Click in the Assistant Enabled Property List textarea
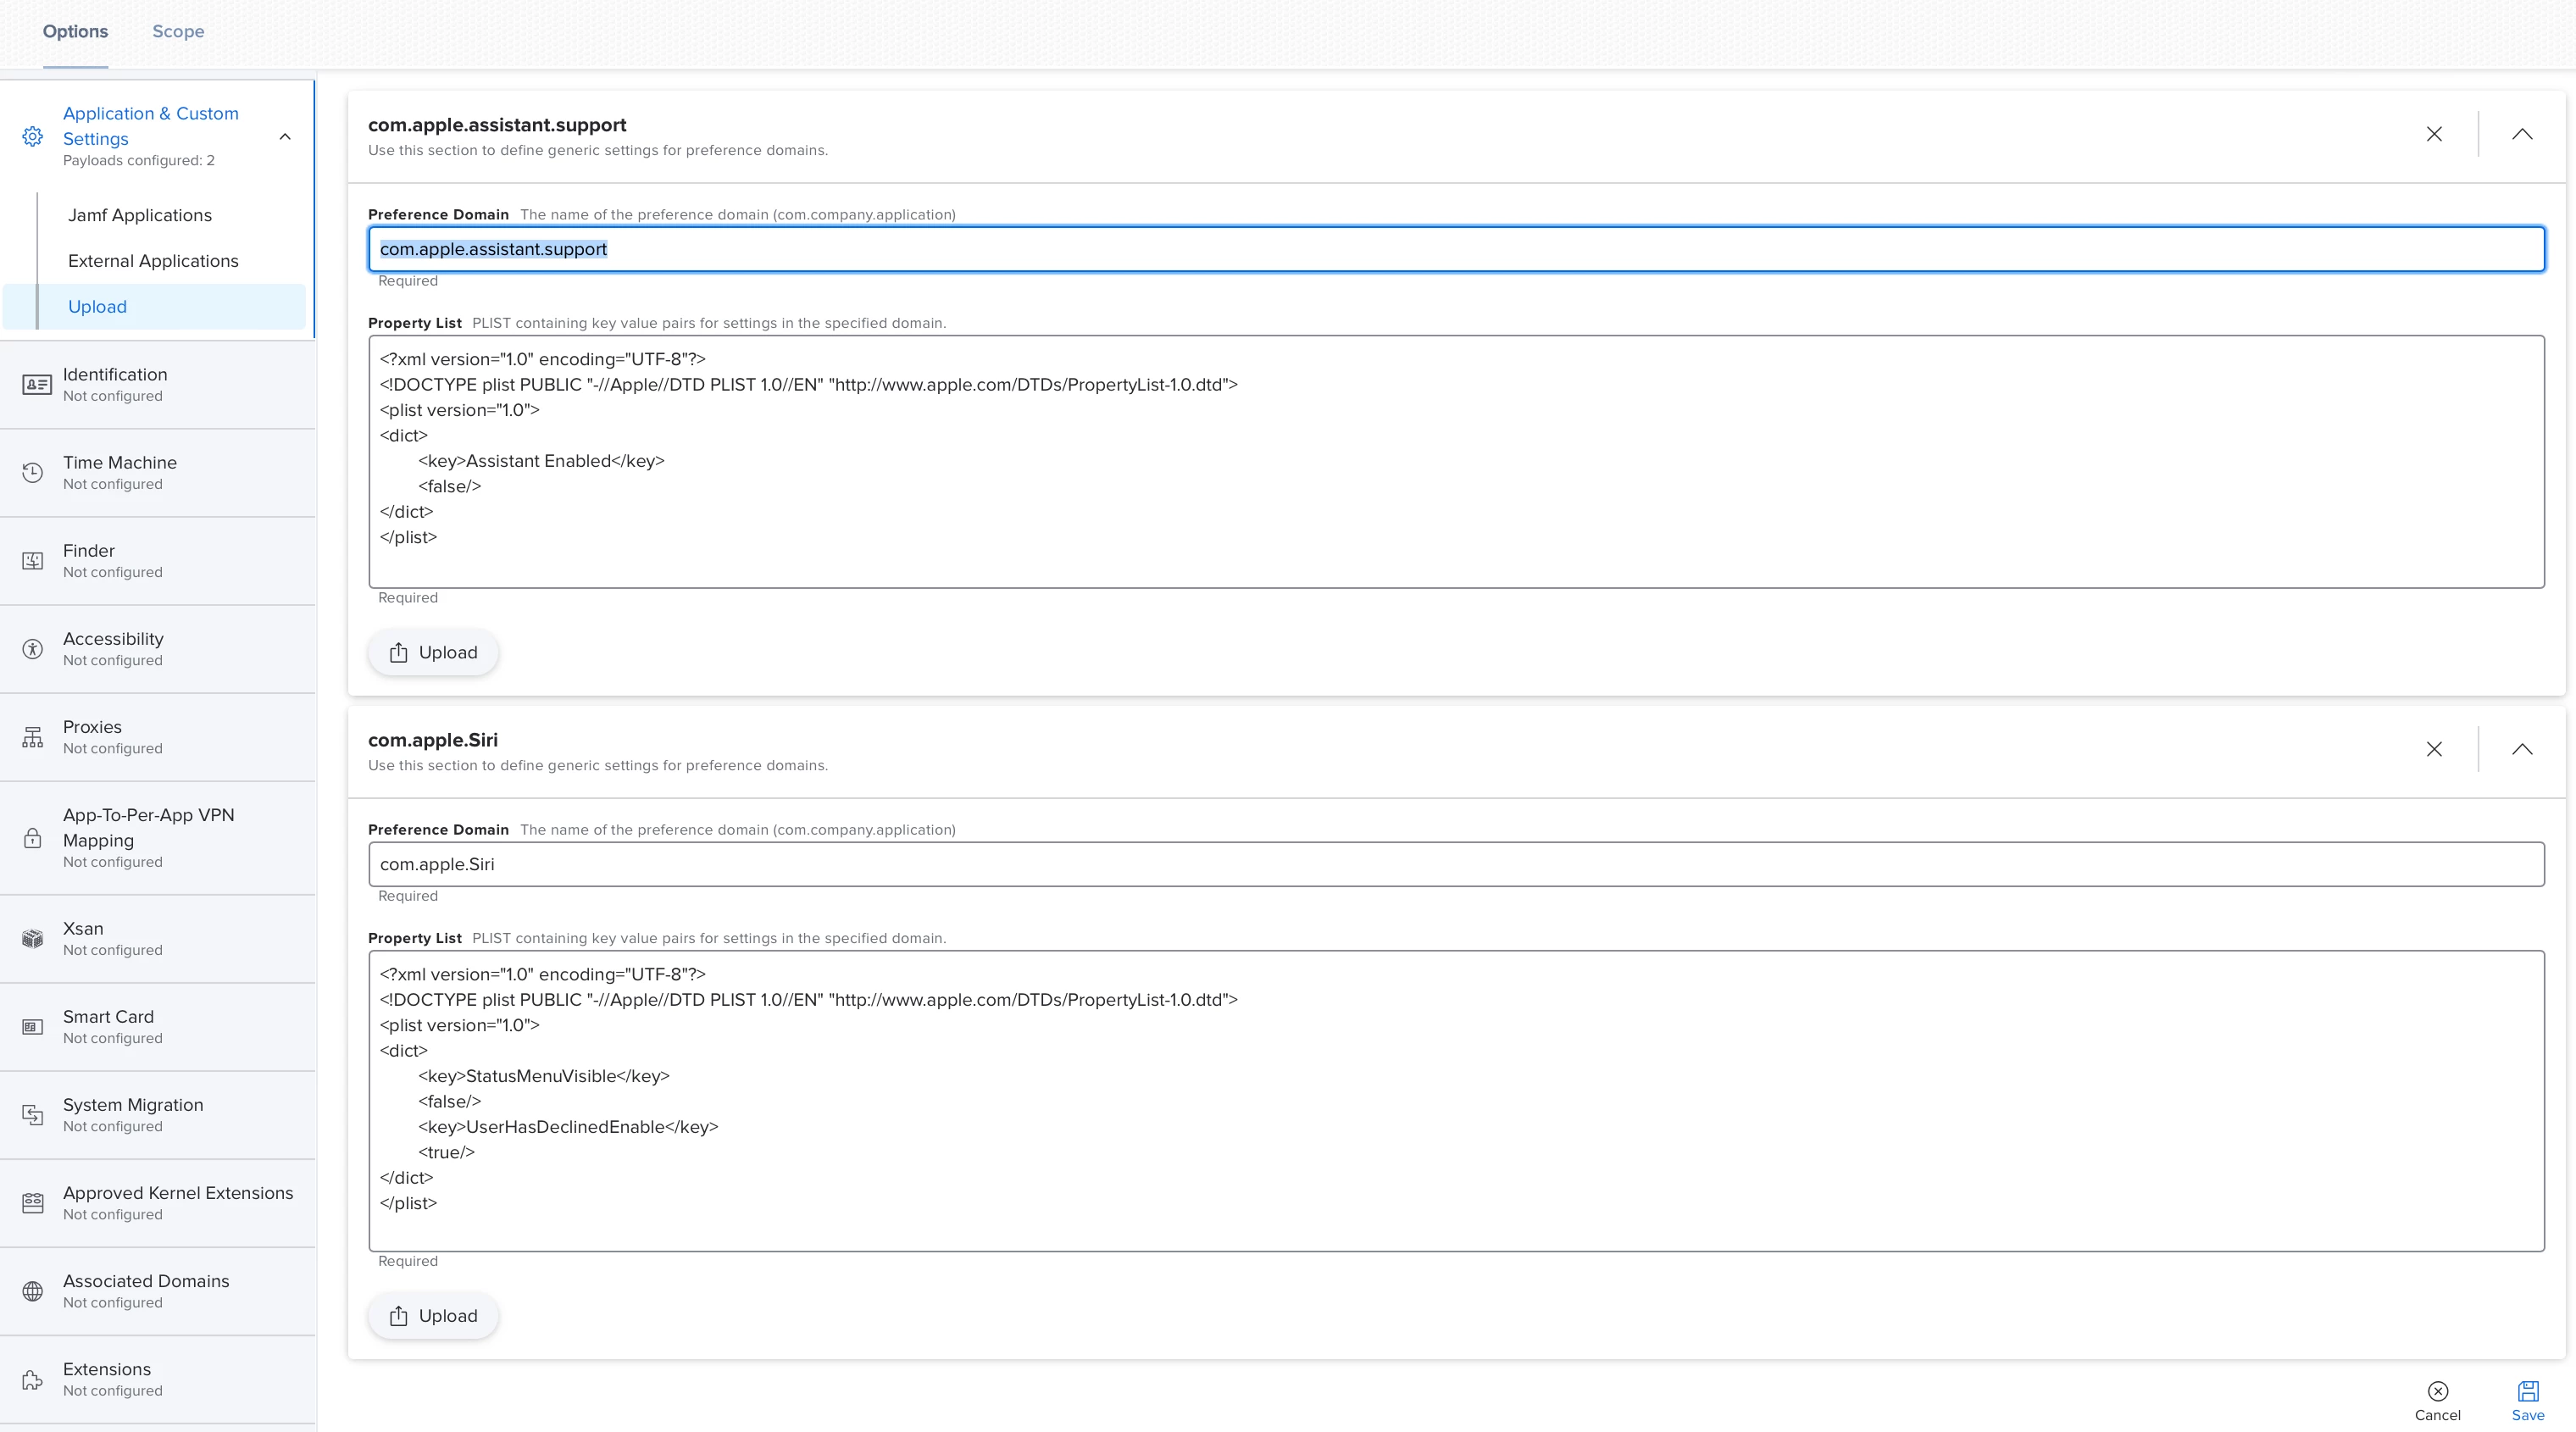This screenshot has height=1432, width=2576. (1456, 461)
